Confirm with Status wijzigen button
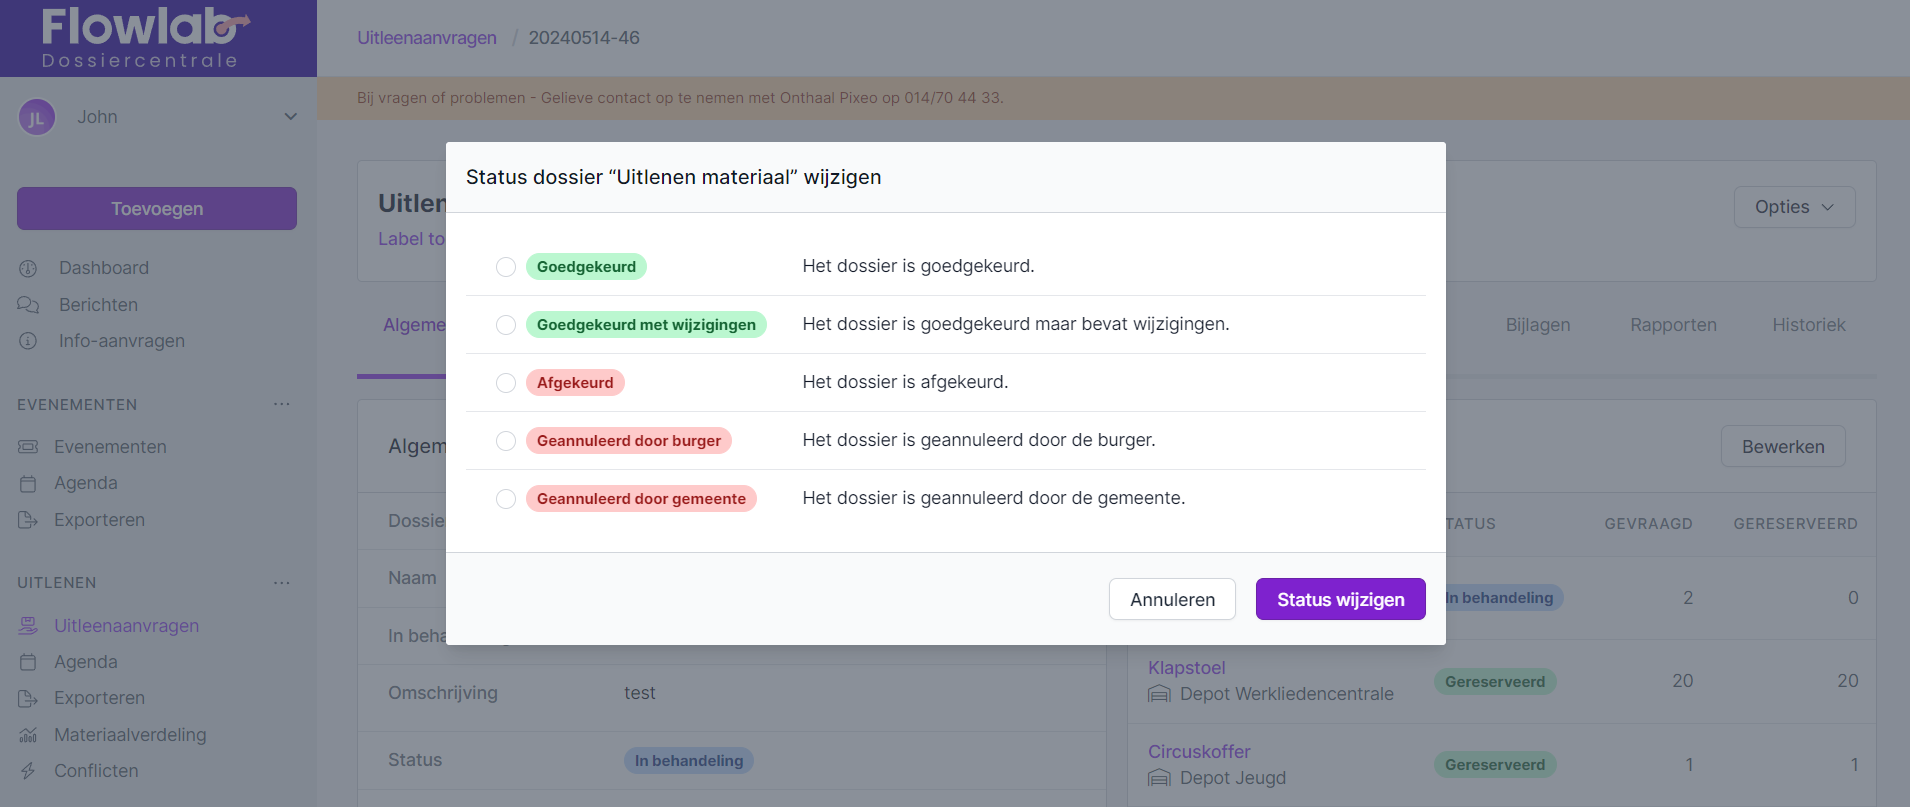1910x807 pixels. pyautogui.click(x=1340, y=599)
